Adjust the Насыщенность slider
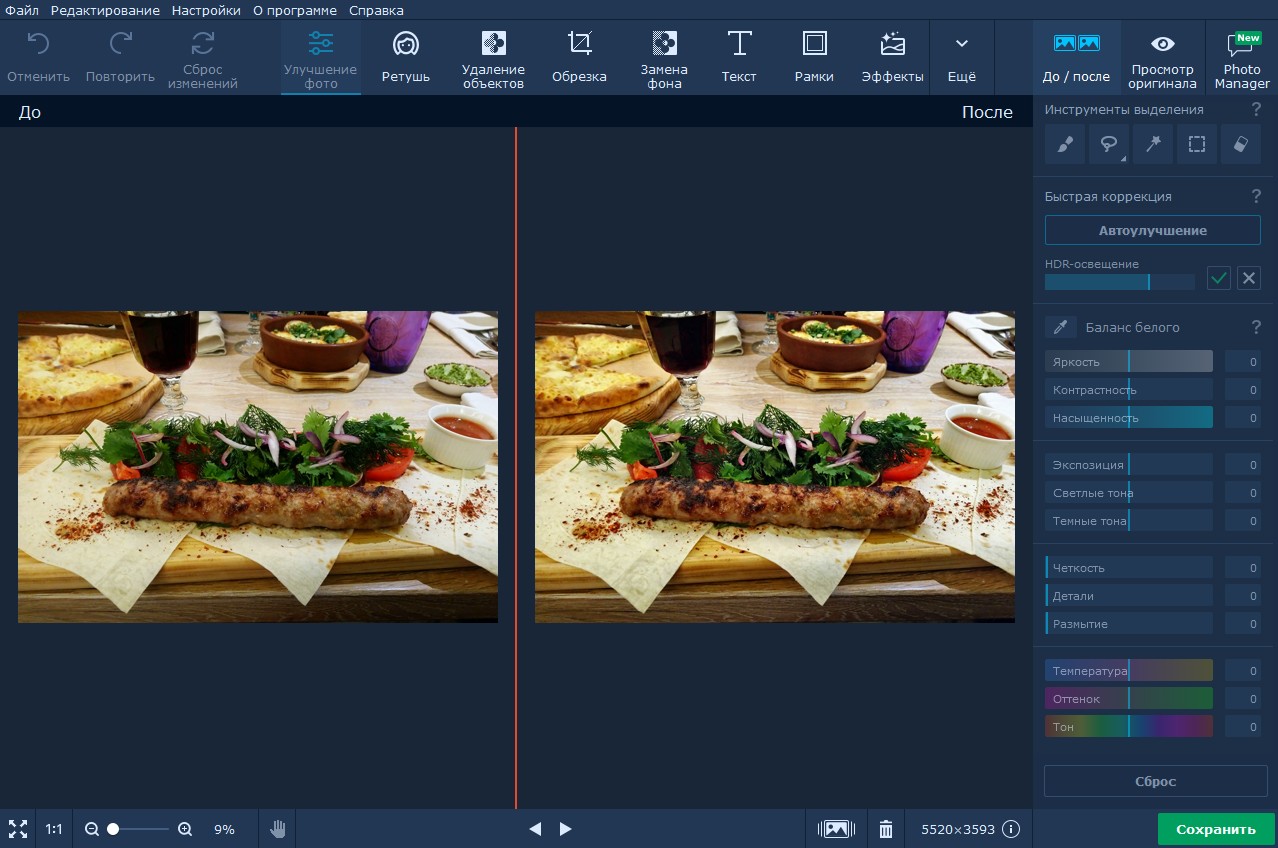 (1129, 418)
